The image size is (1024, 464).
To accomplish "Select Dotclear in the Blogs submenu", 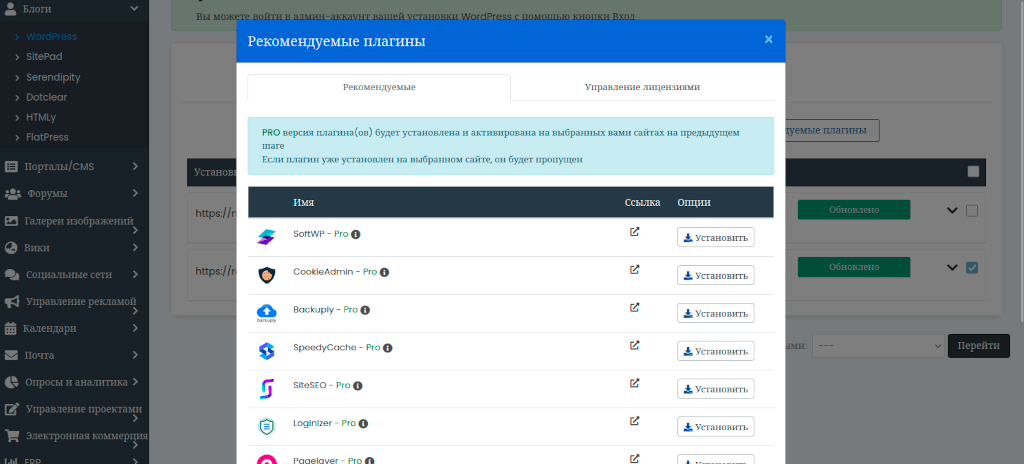I will point(46,97).
